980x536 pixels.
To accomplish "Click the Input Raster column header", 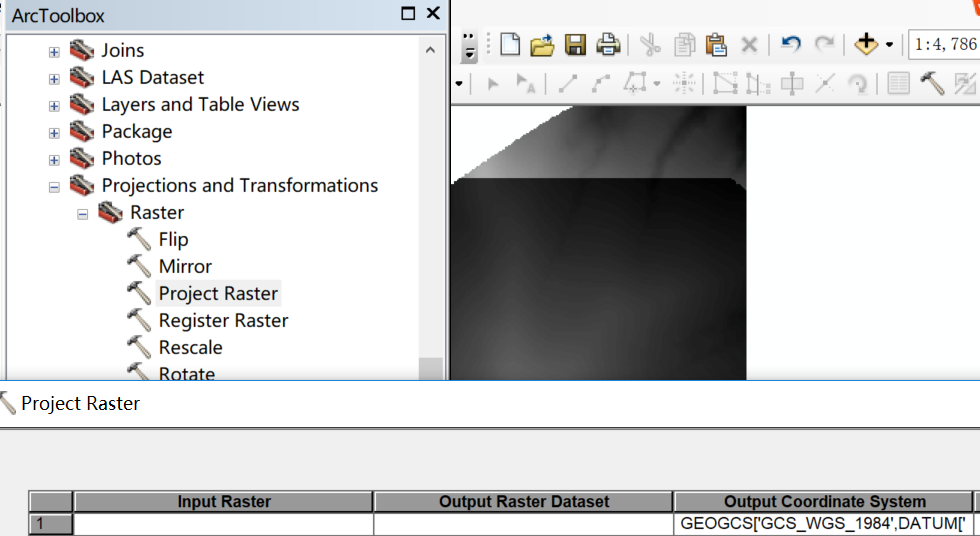I will [x=223, y=502].
